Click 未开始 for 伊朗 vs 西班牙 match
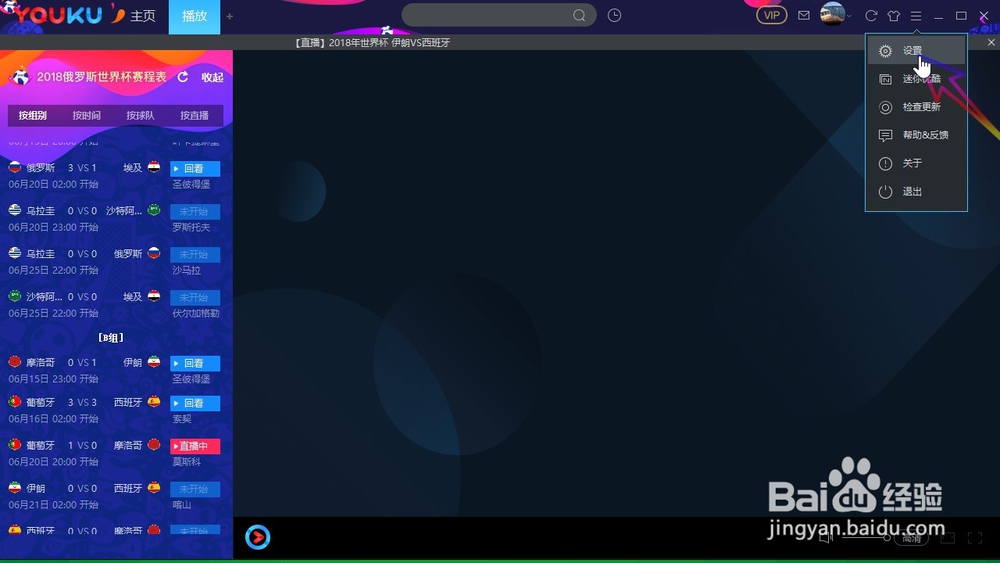 click(x=195, y=489)
